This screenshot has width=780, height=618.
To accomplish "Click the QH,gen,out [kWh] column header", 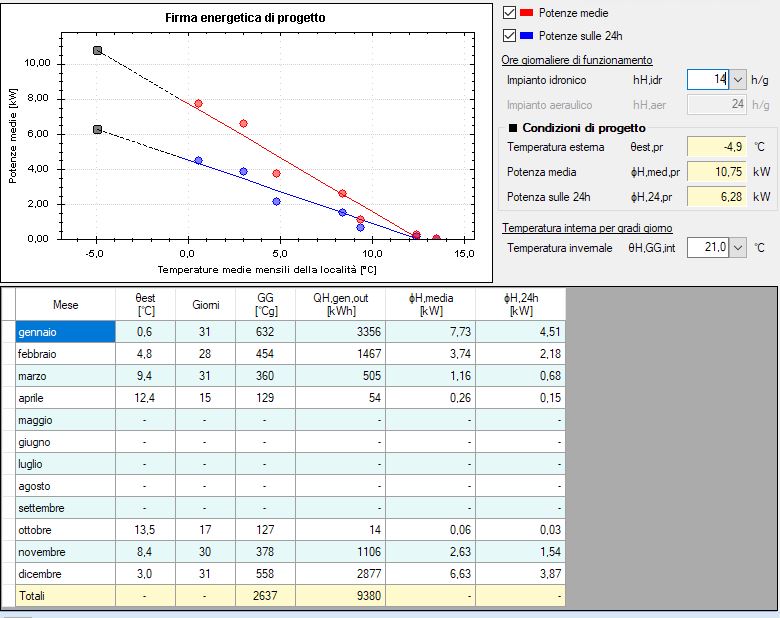I will coord(340,305).
